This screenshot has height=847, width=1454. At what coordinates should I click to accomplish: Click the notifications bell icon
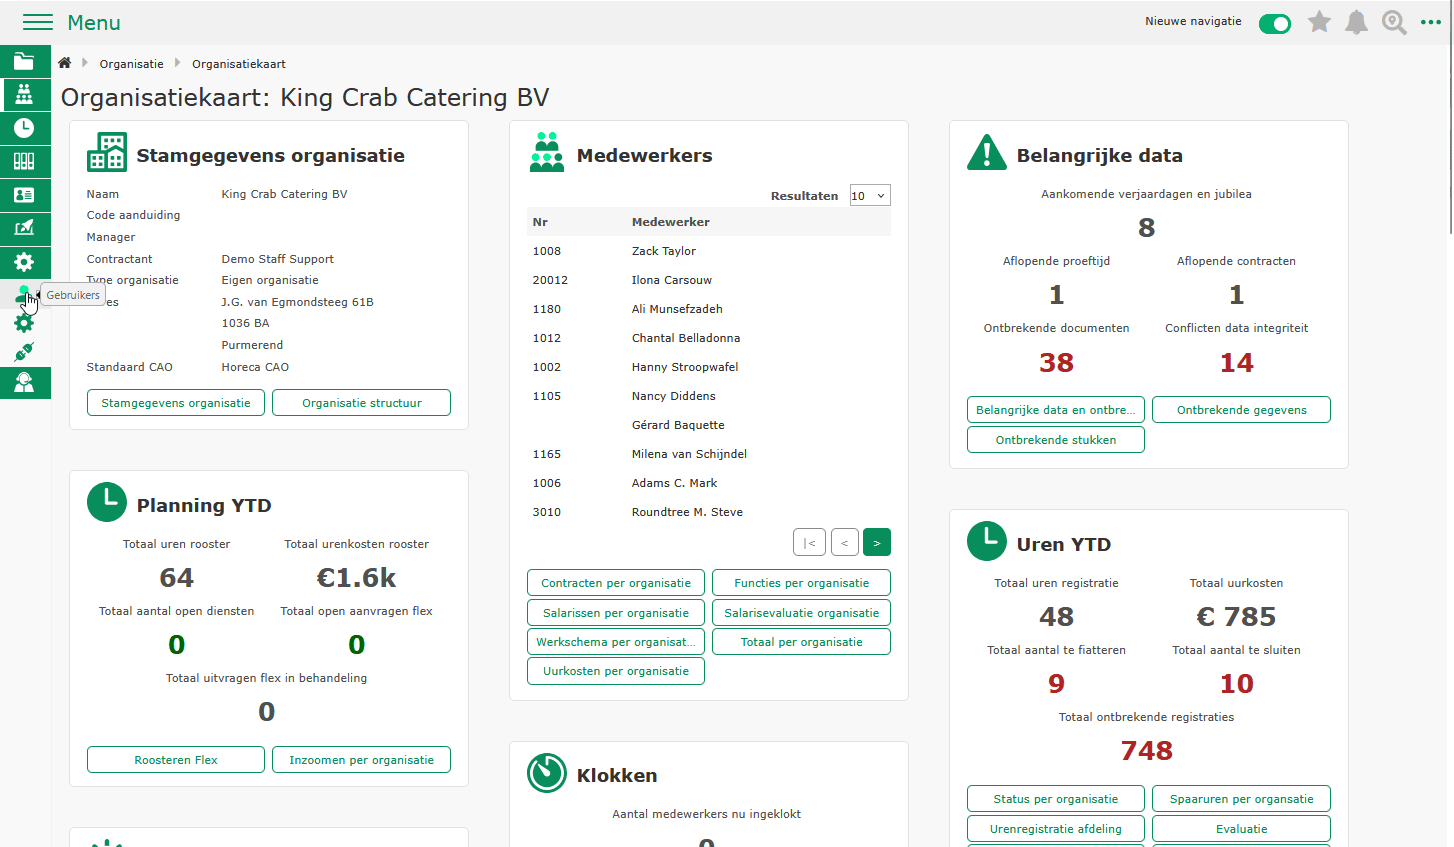[x=1357, y=22]
